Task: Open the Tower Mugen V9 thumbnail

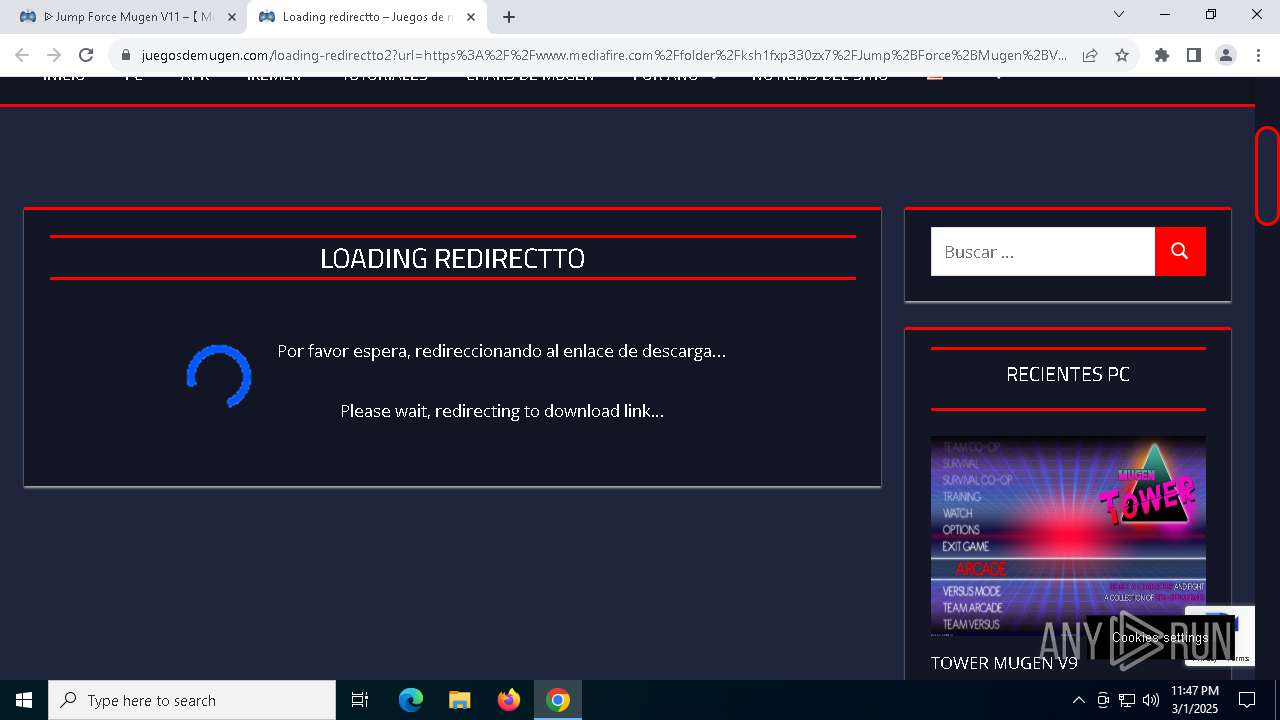Action: point(1068,536)
